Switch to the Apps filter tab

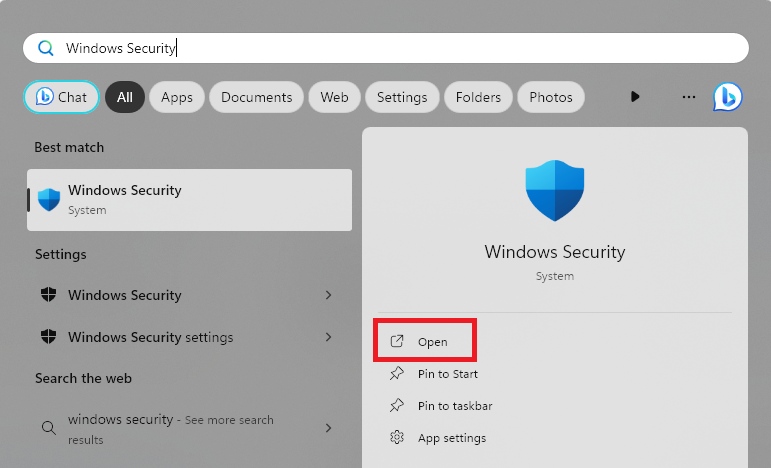[x=177, y=97]
